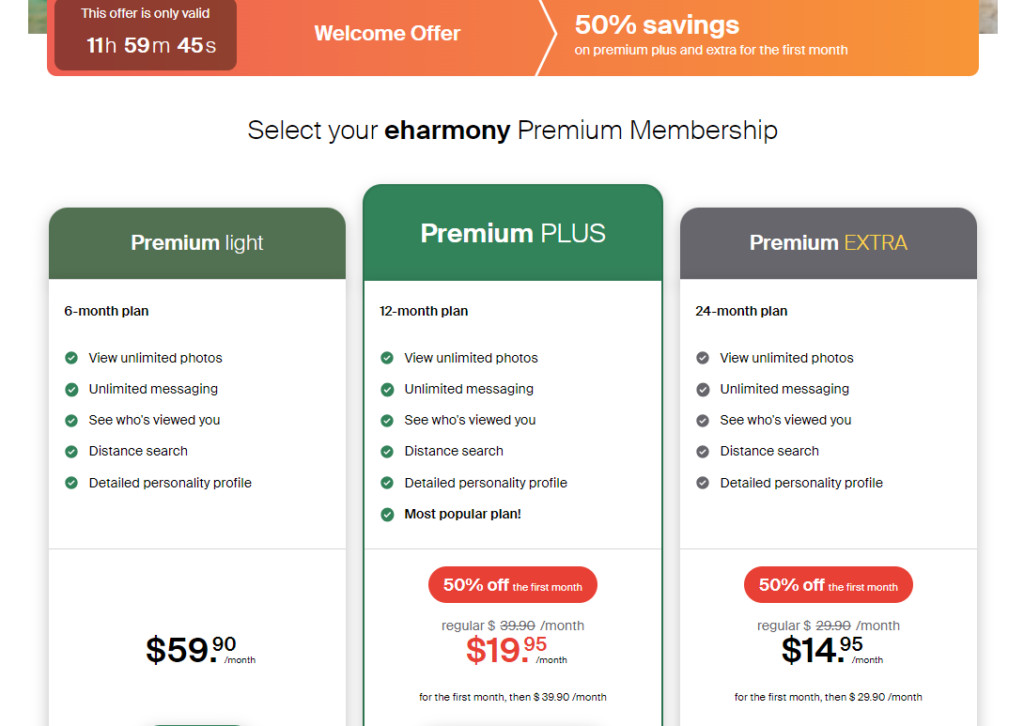
Task: Click the countdown timer showing 11h 59m 45s
Action: click(x=144, y=43)
